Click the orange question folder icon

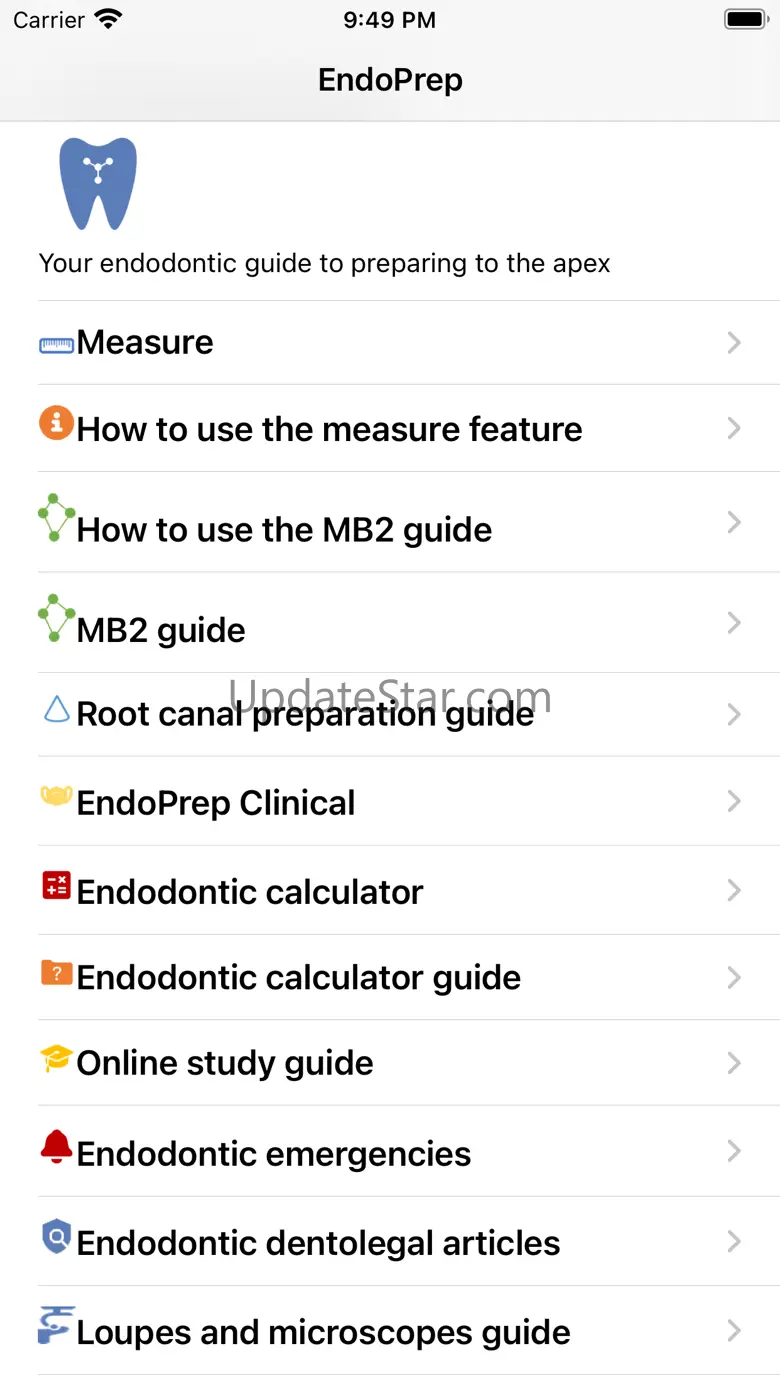[56, 971]
